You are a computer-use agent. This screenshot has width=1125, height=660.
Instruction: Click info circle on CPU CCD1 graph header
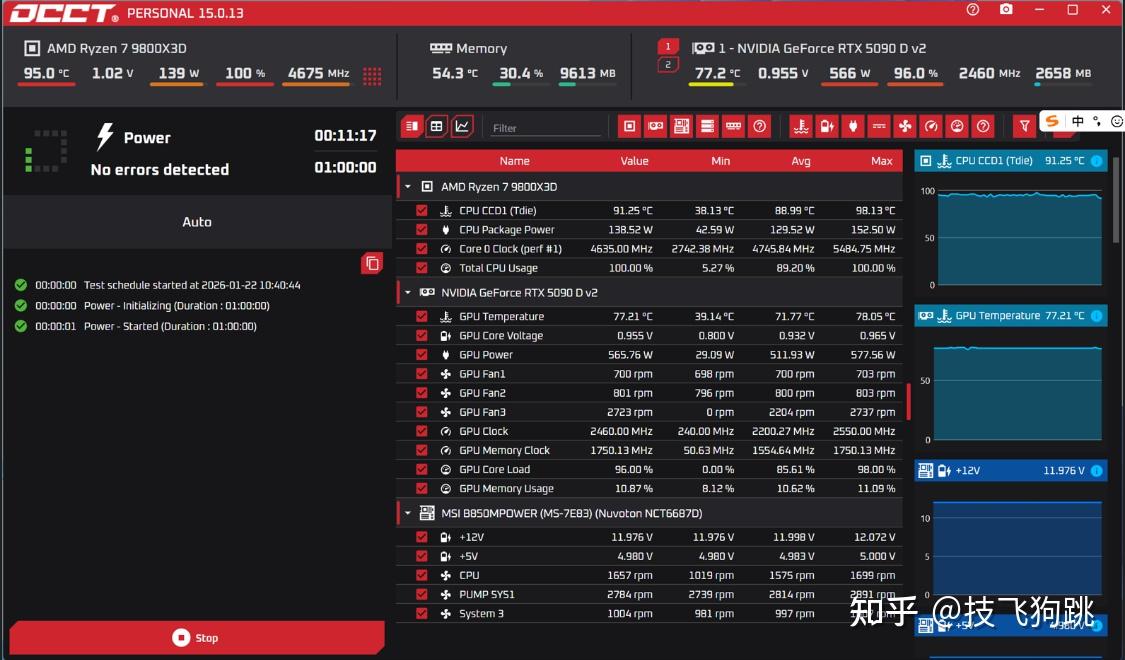tap(1097, 161)
